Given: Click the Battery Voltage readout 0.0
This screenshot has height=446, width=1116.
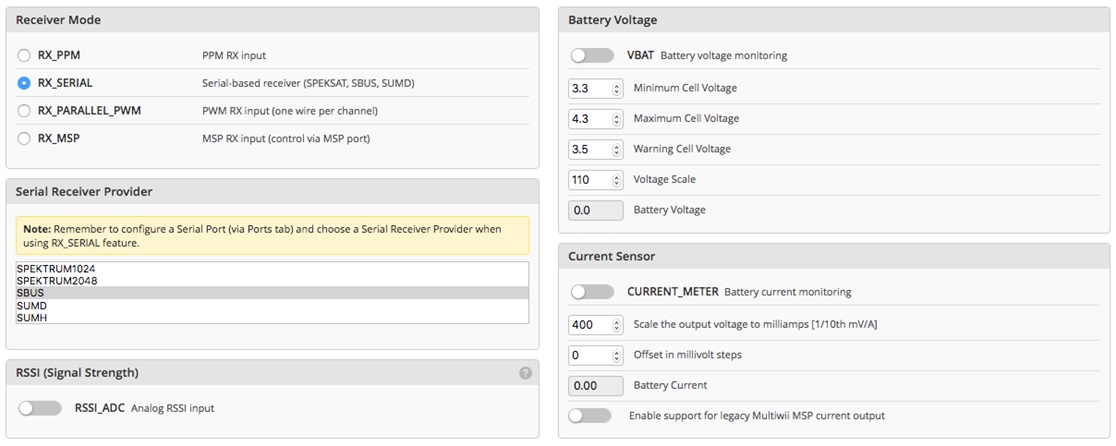Looking at the screenshot, I should (596, 211).
